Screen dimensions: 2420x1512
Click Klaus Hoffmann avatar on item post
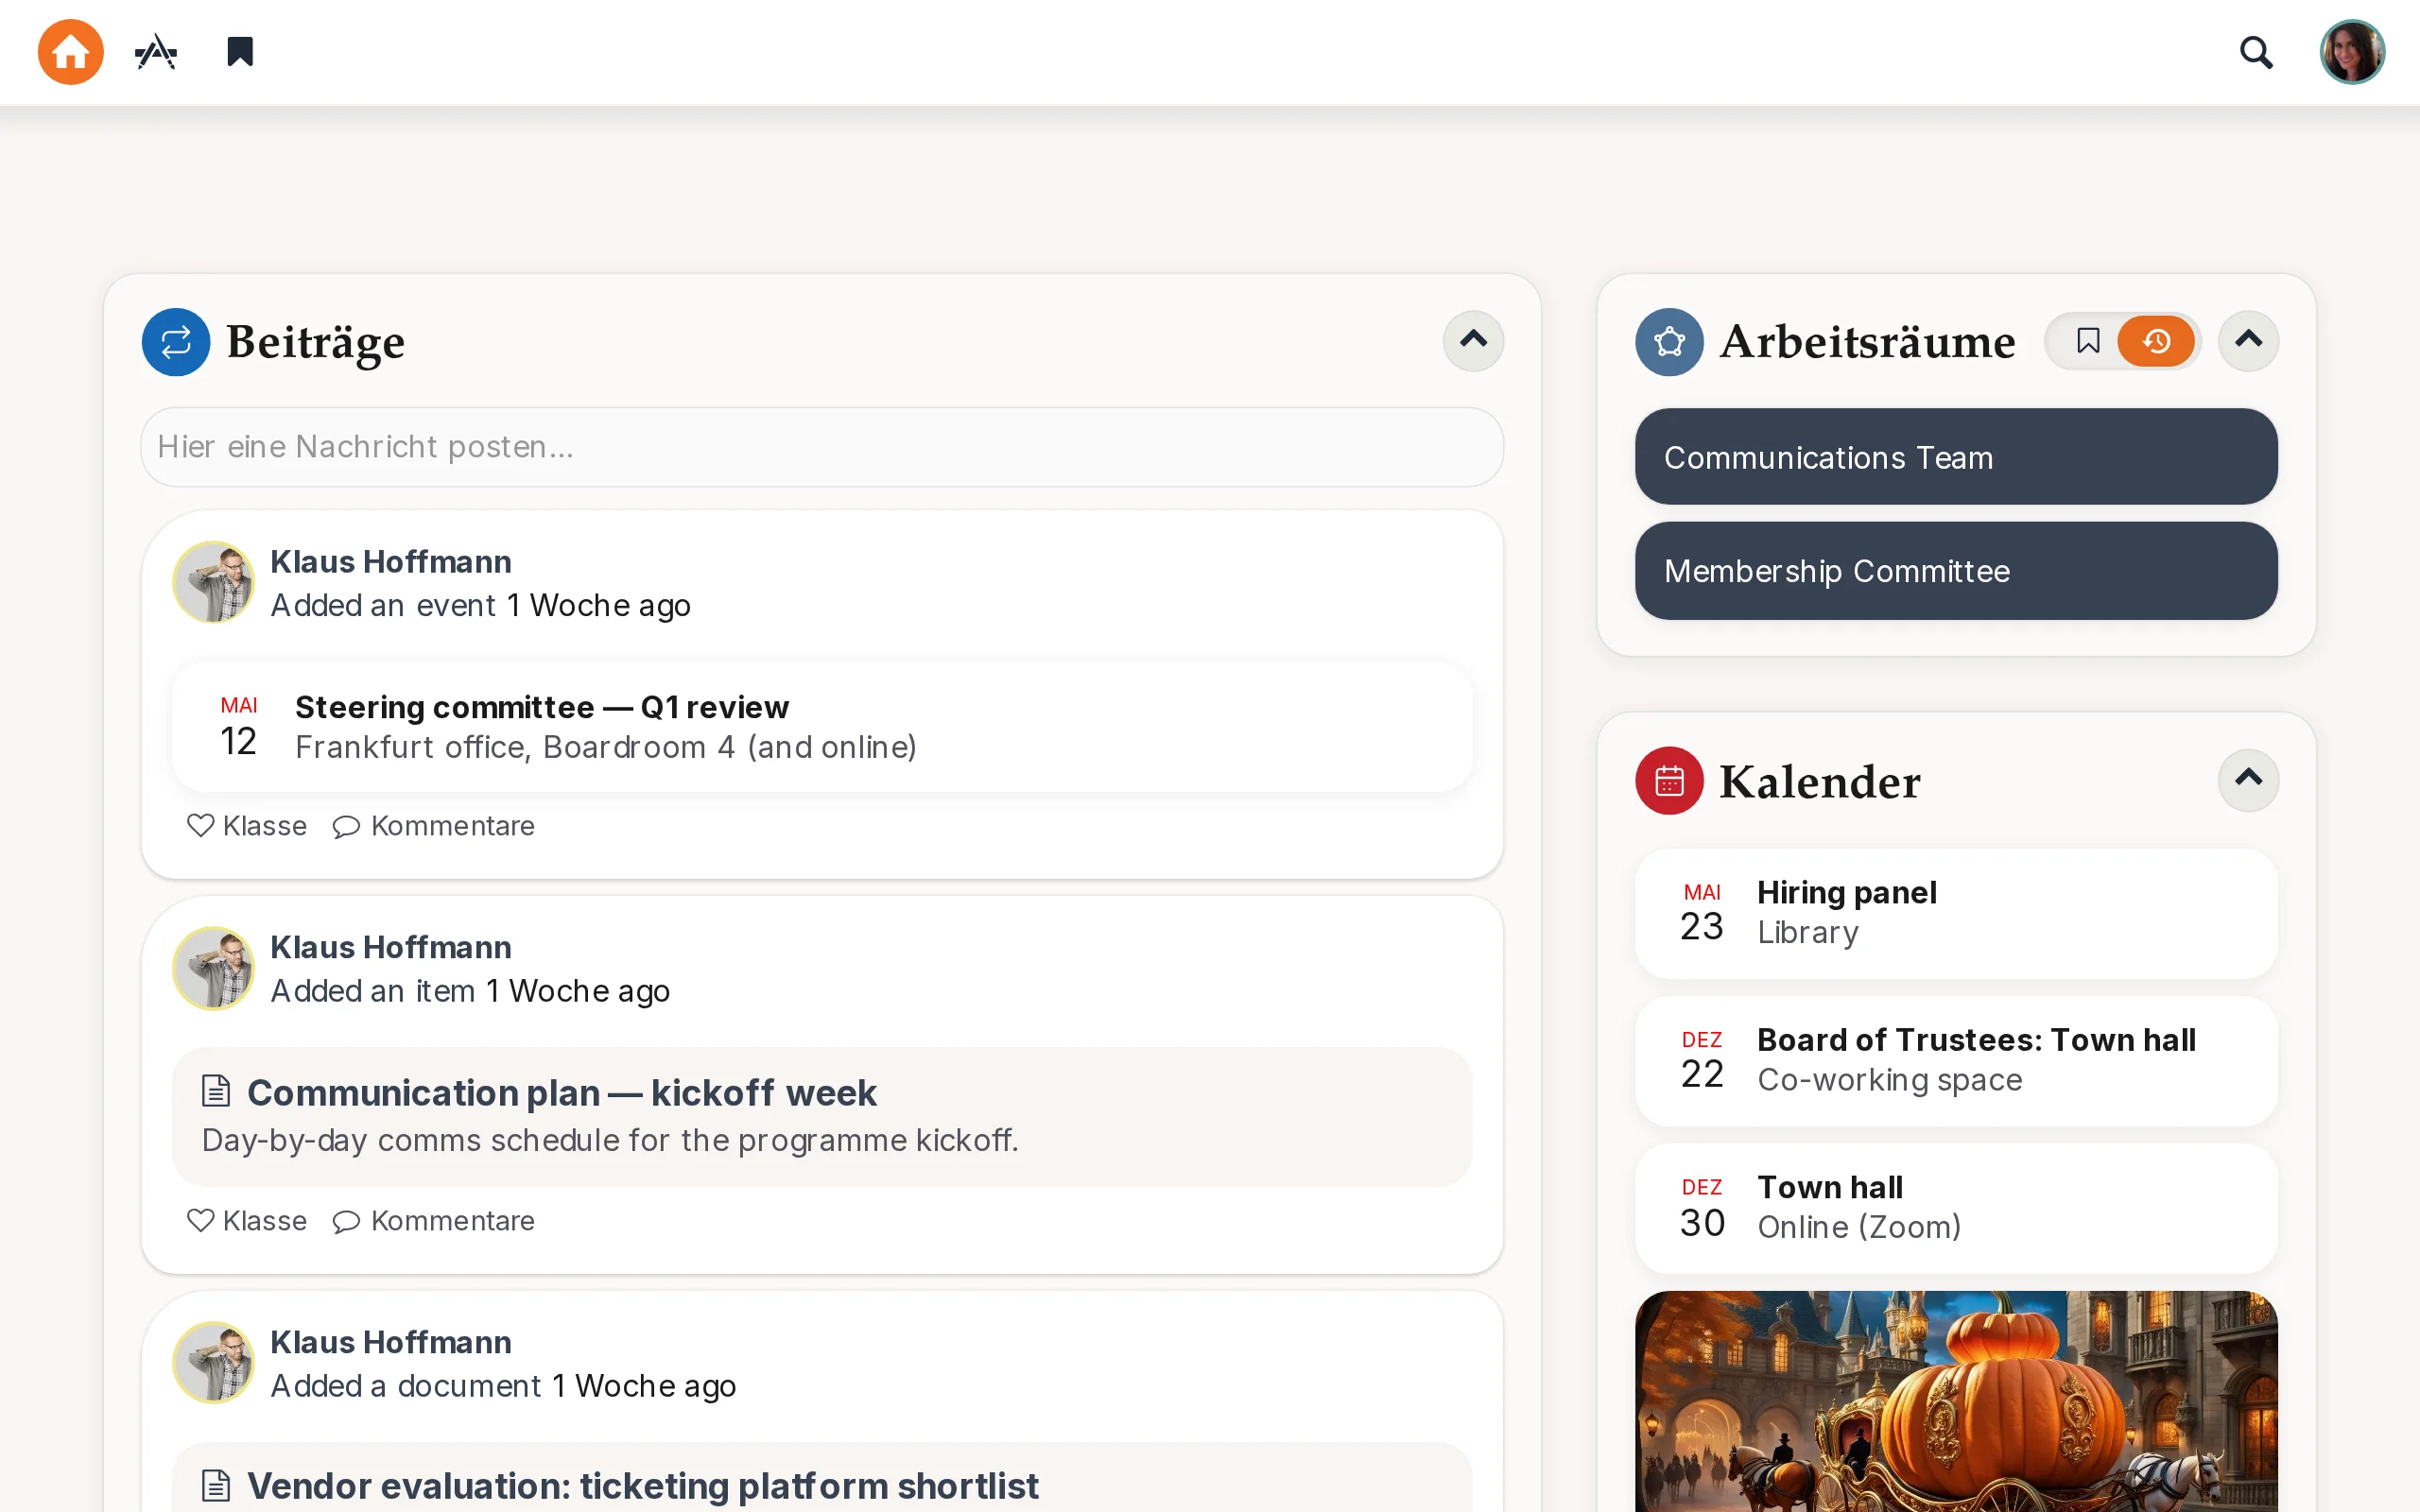tap(213, 968)
